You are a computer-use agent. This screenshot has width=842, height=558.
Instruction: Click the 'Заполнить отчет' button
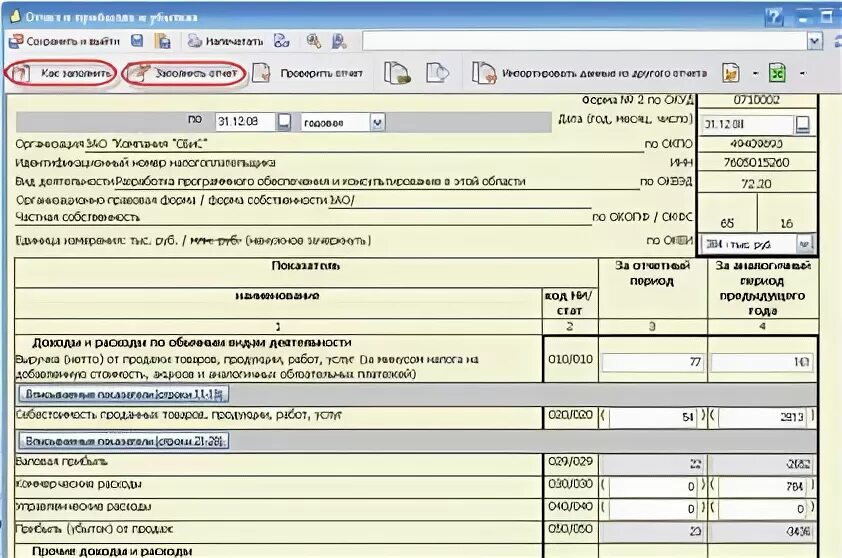coord(184,73)
